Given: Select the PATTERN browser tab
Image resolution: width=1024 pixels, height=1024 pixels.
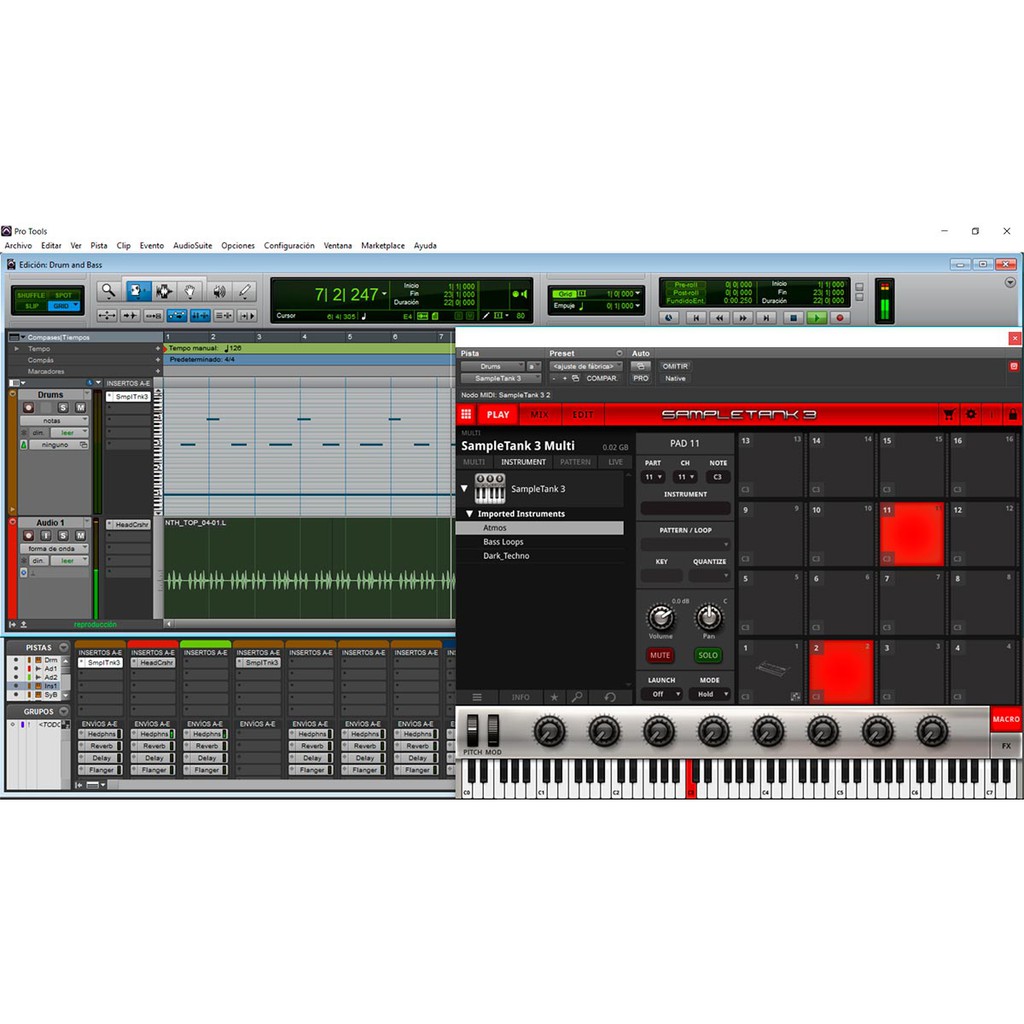Looking at the screenshot, I should (575, 462).
